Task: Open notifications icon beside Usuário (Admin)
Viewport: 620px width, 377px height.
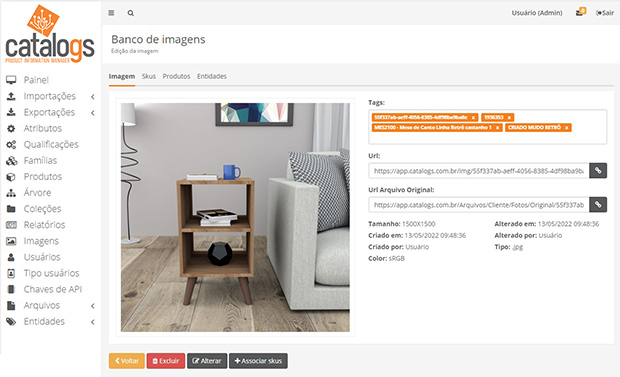Action: point(580,12)
